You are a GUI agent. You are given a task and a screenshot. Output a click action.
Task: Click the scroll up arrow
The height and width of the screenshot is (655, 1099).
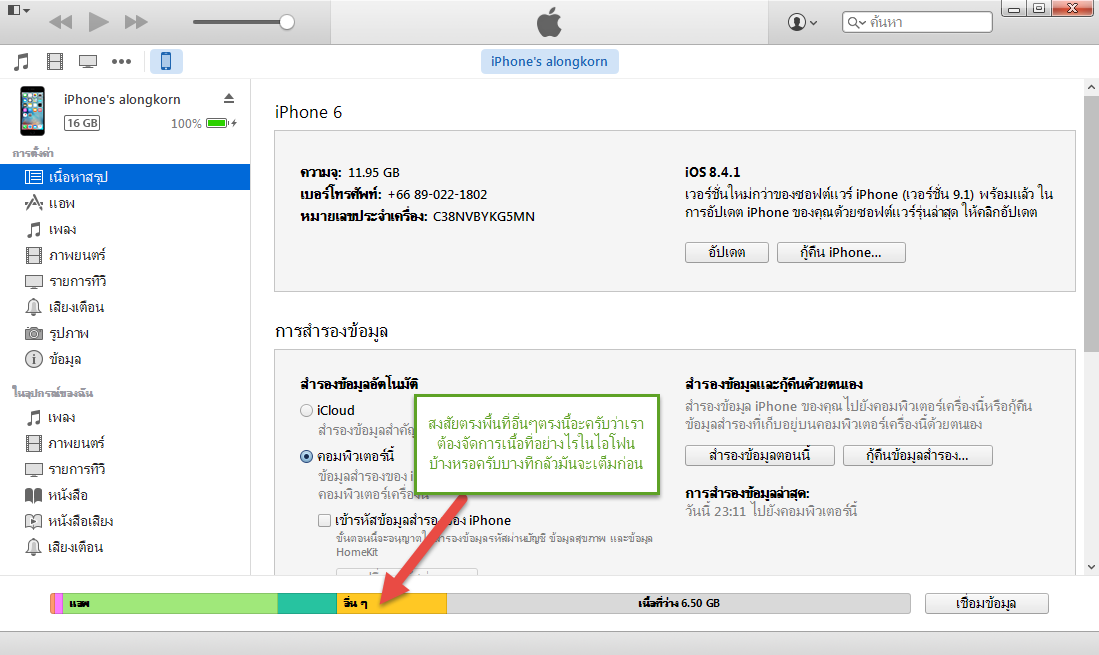pos(1091,88)
